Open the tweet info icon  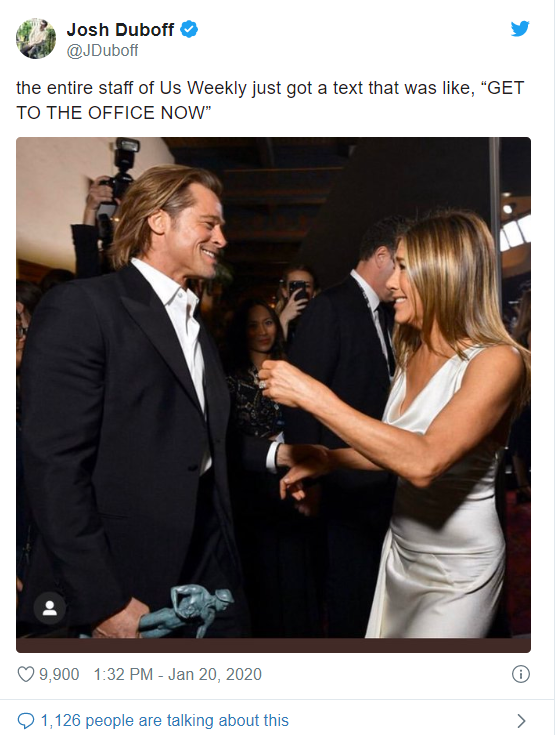tap(520, 674)
